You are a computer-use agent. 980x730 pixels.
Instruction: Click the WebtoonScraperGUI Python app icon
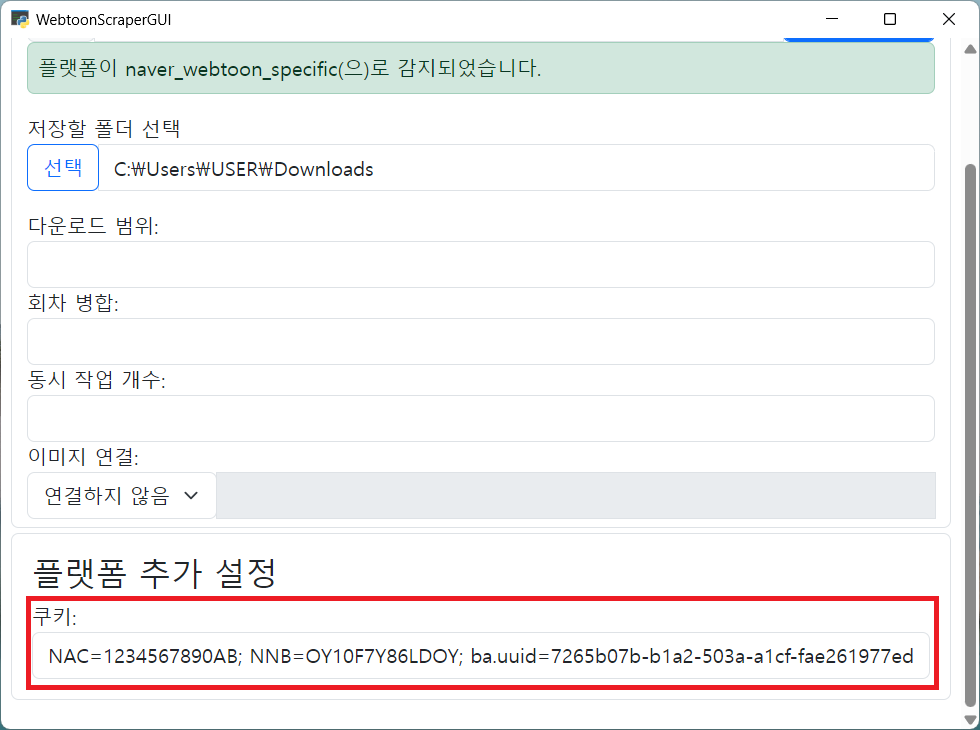[20, 19]
